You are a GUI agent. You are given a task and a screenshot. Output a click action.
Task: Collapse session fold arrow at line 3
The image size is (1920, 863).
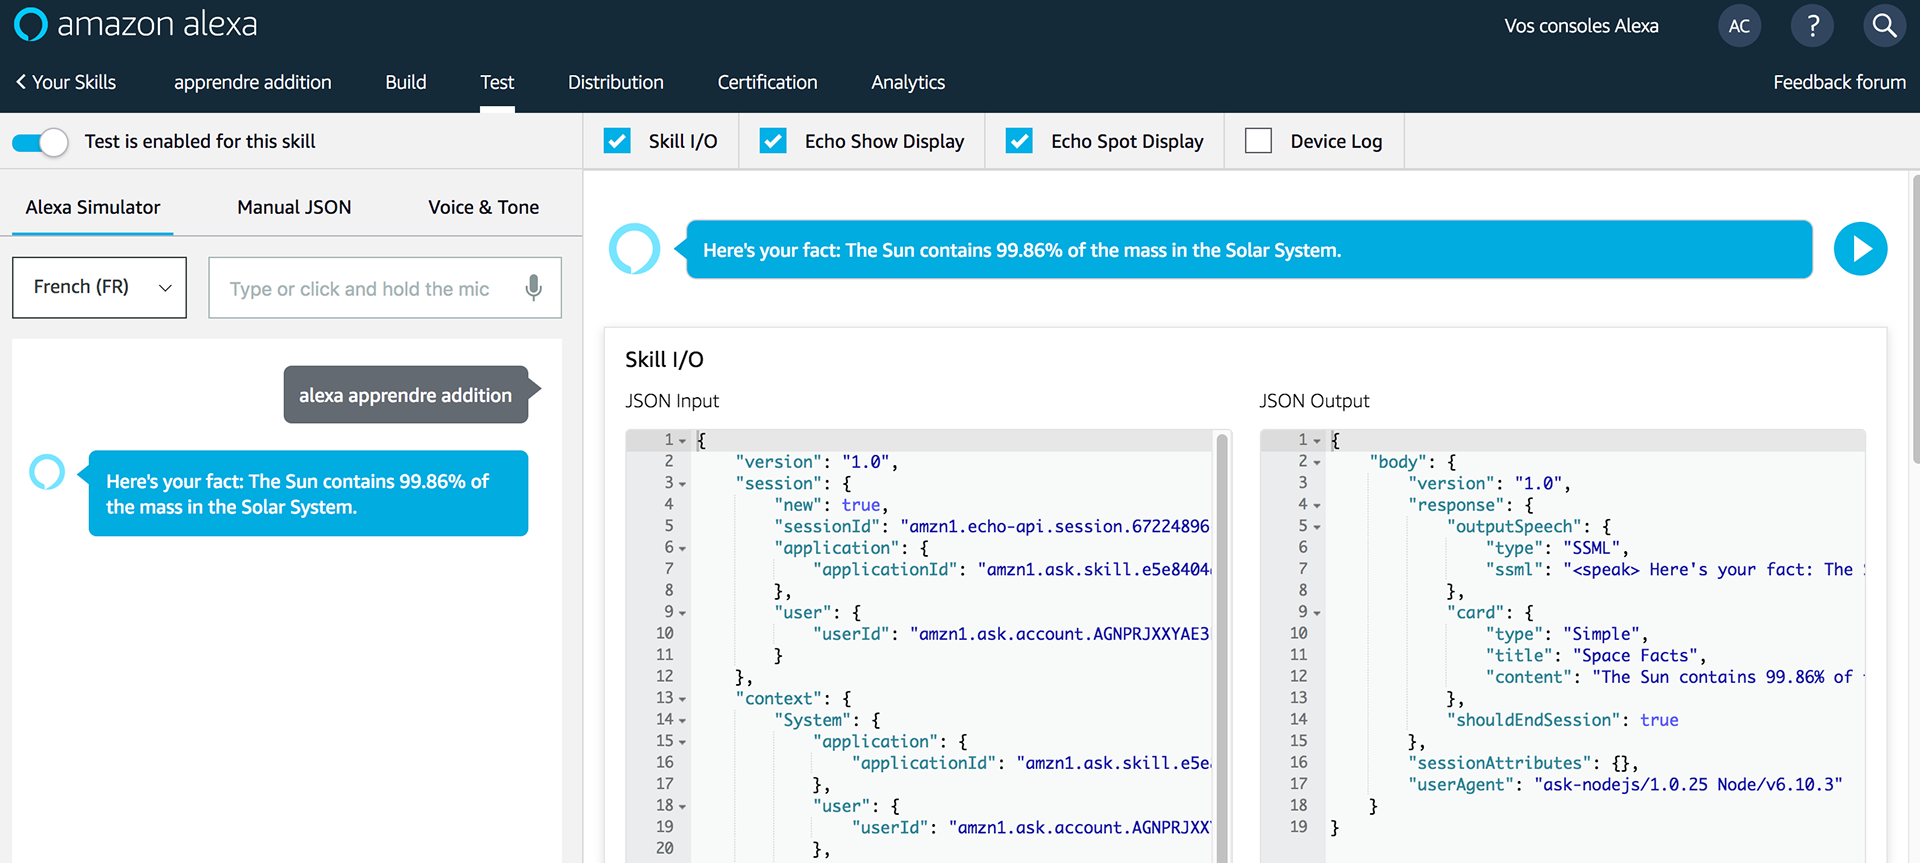point(682,484)
